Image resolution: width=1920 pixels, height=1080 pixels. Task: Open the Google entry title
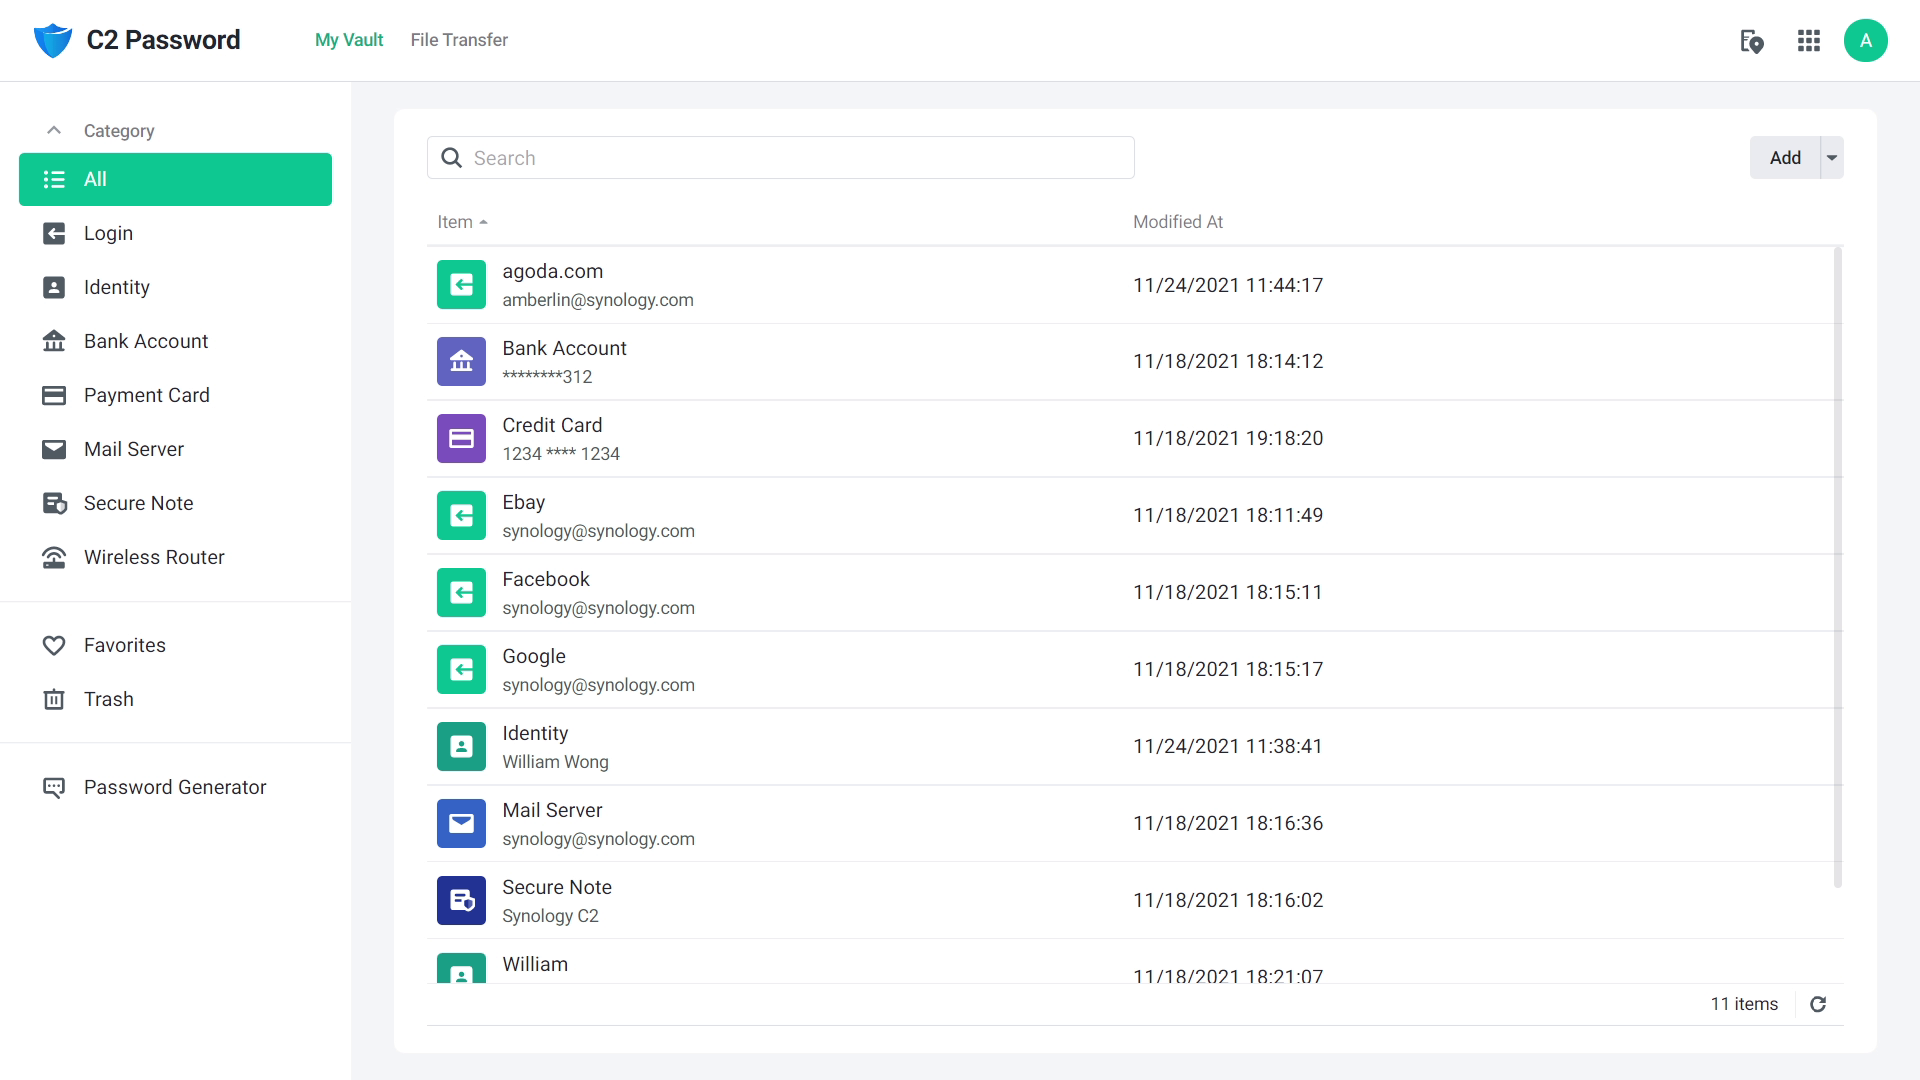[534, 656]
